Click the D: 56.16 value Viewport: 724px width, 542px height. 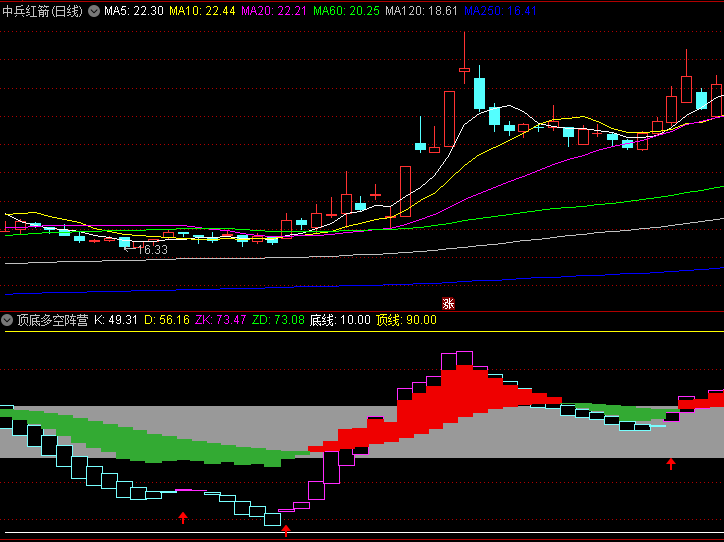pos(167,320)
